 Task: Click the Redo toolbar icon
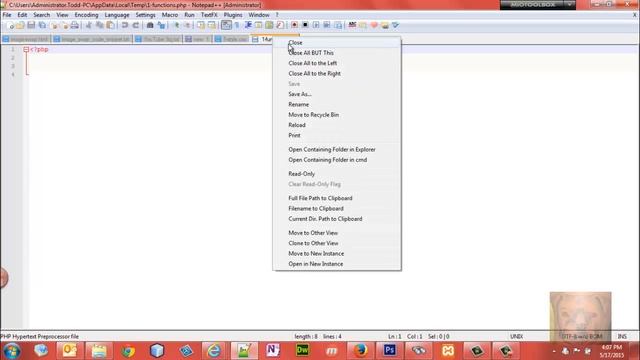point(136,25)
